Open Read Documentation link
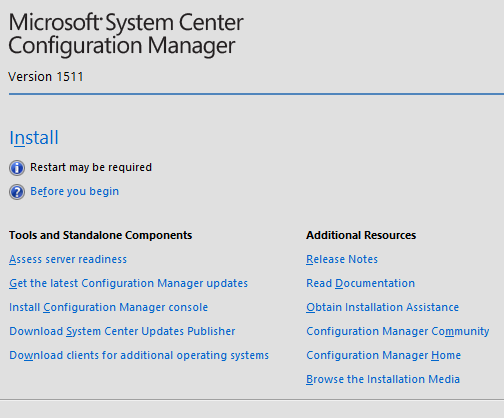This screenshot has height=418, width=504. (361, 283)
